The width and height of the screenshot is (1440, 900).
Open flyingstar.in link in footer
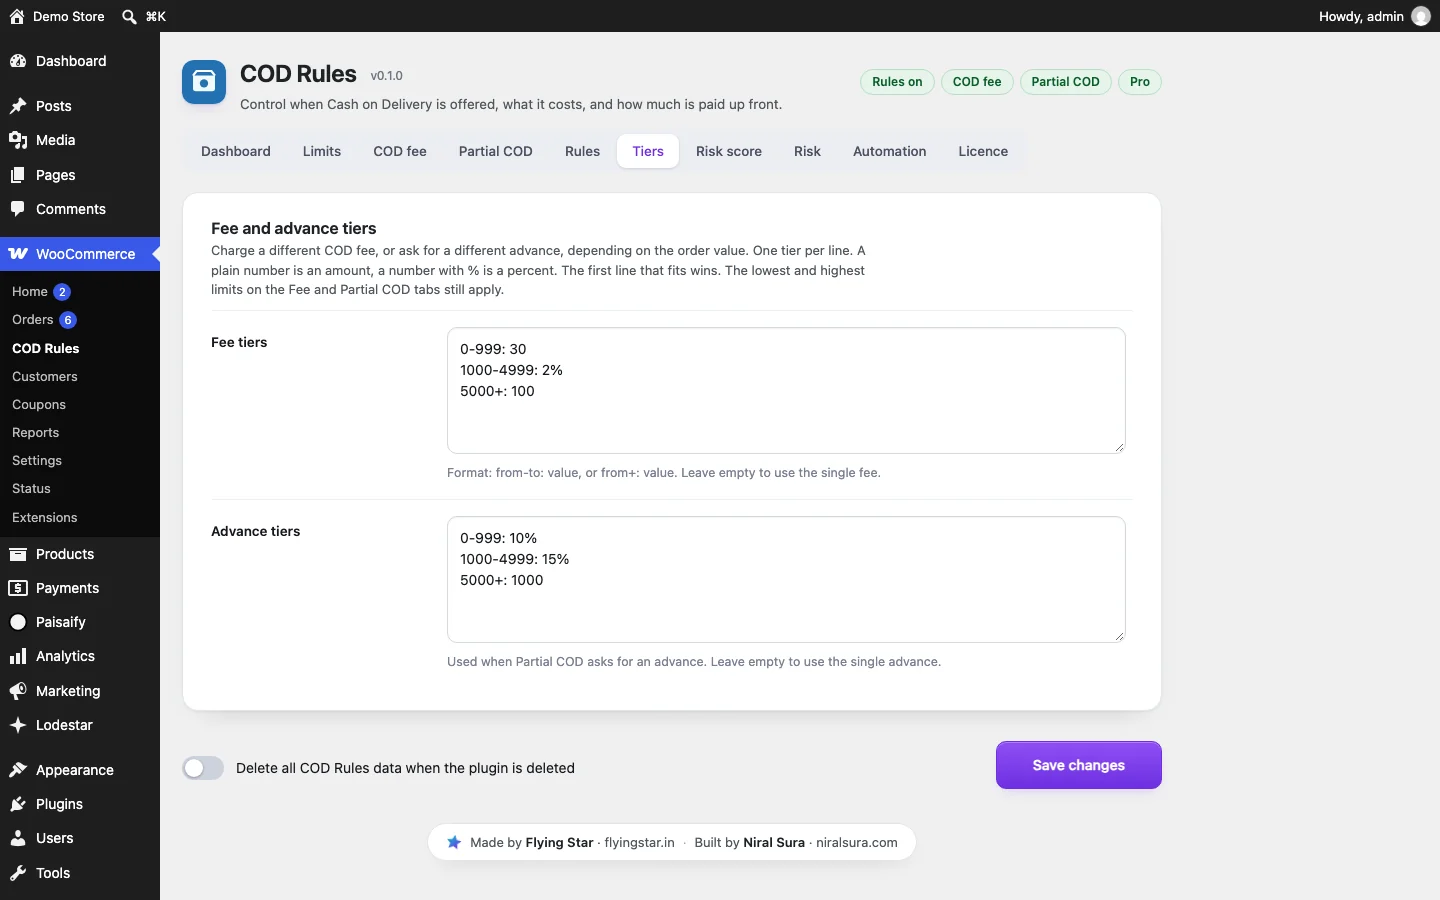640,842
